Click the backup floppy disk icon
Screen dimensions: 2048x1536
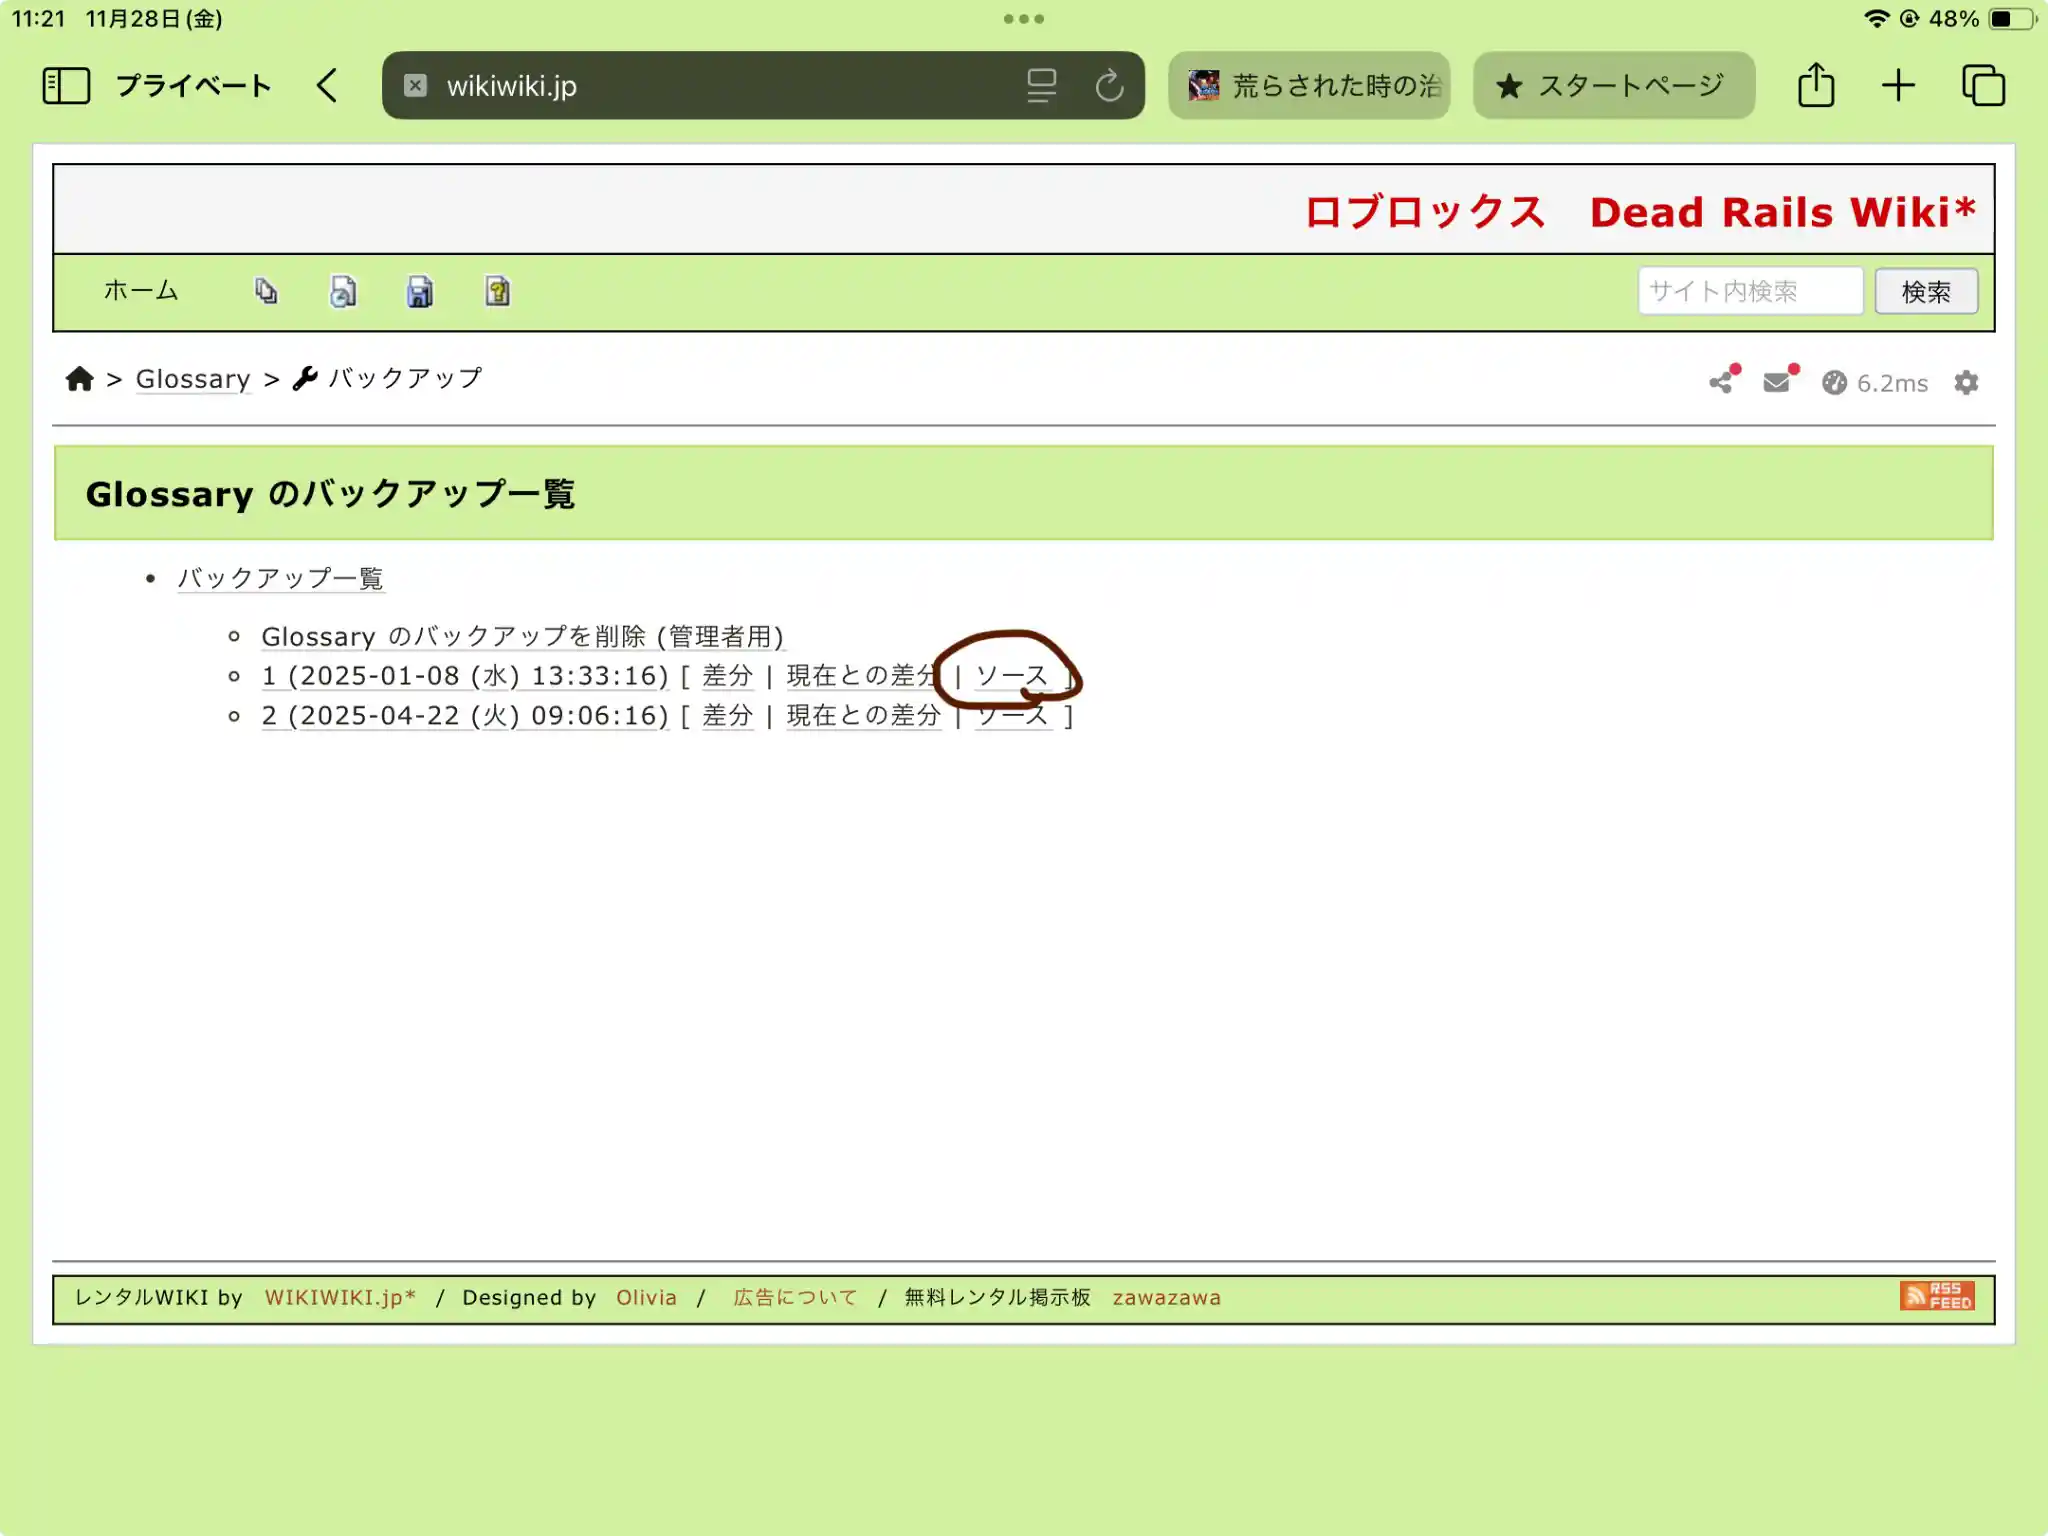pos(420,291)
